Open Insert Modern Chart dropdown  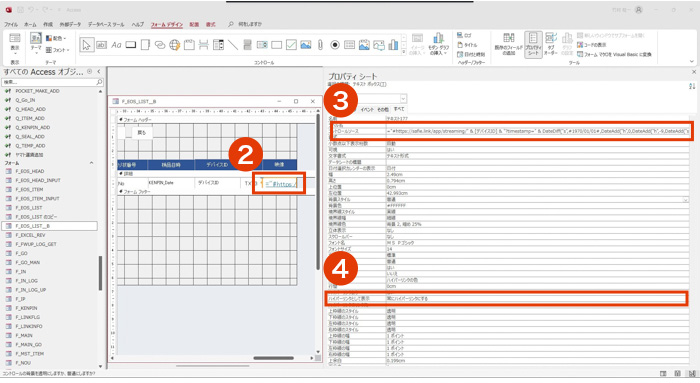pos(438,44)
